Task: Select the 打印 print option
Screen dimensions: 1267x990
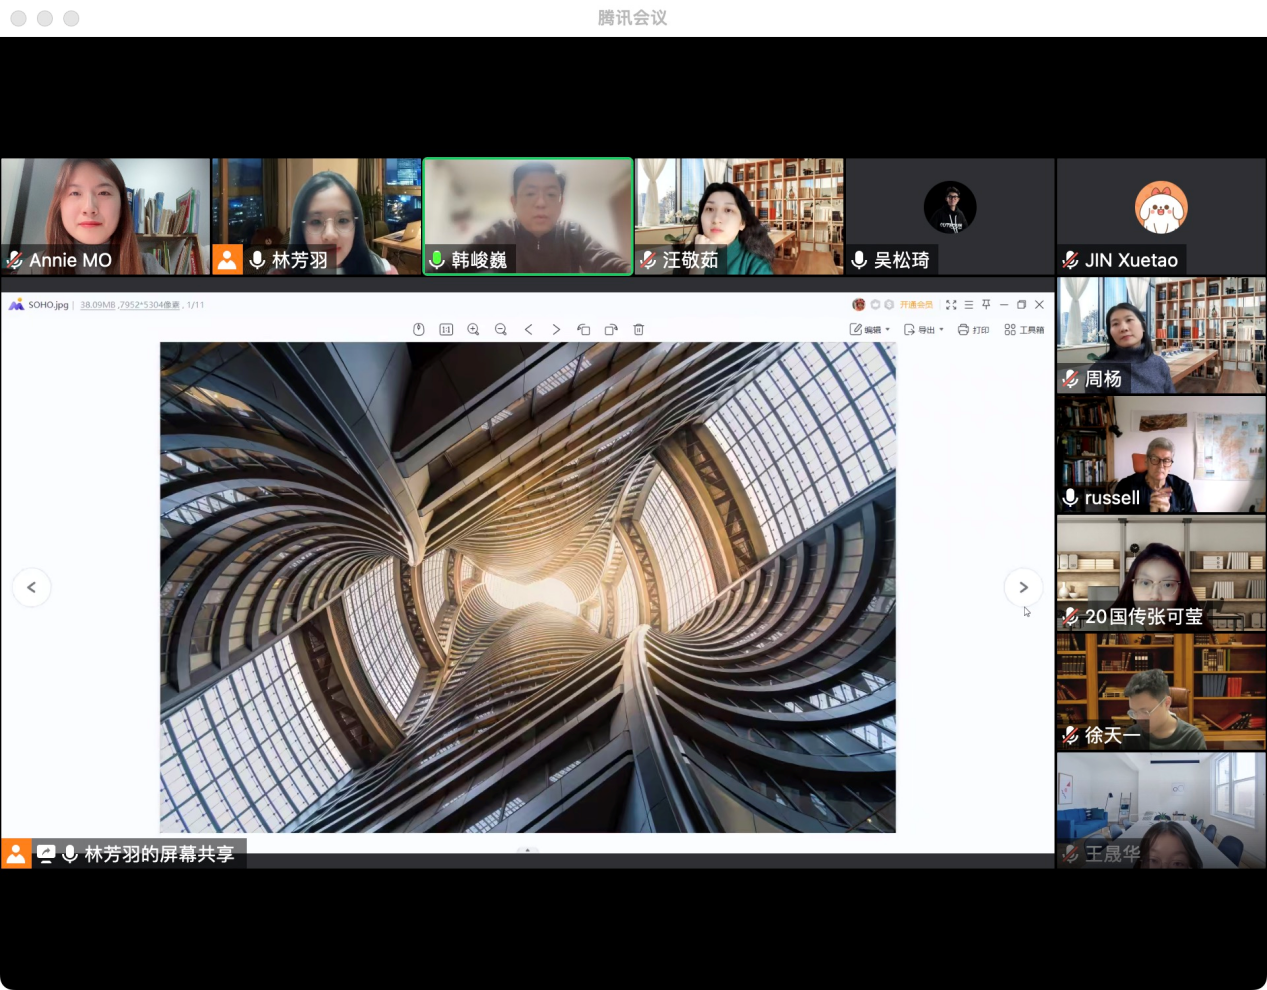Action: tap(973, 329)
